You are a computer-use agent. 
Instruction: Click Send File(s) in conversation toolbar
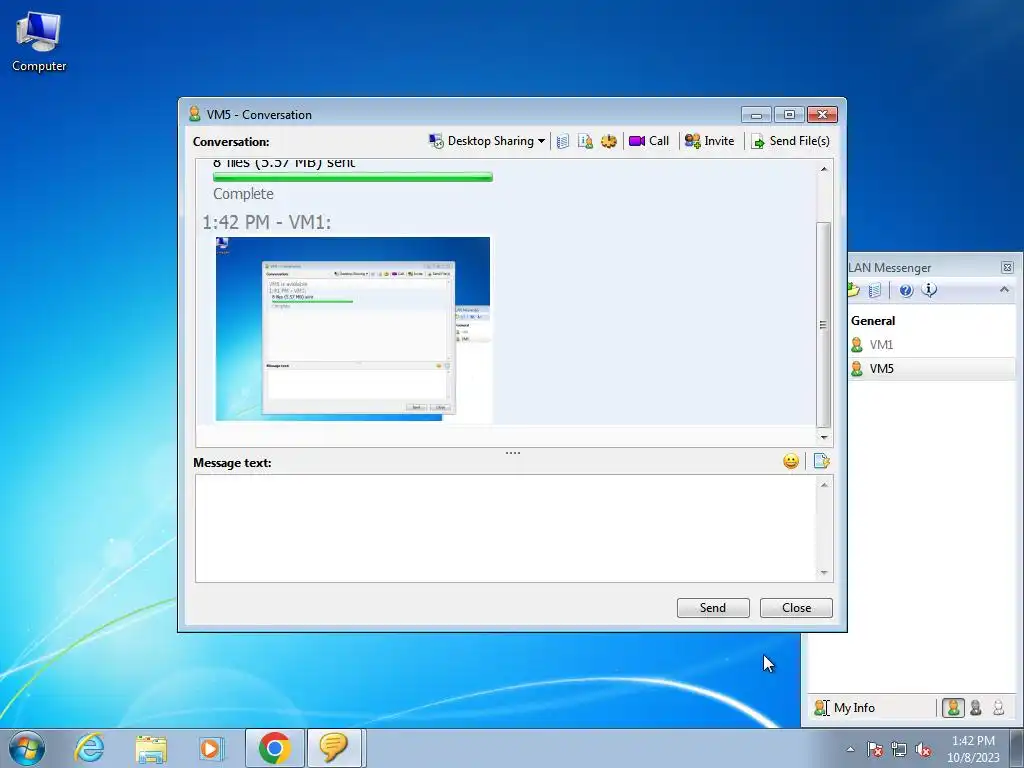(x=790, y=141)
